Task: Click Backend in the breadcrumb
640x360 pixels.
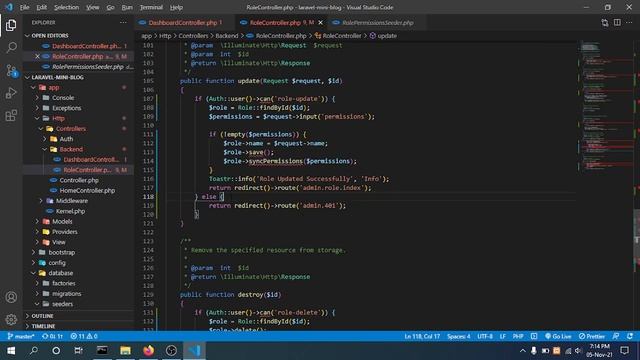Action: pyautogui.click(x=227, y=36)
